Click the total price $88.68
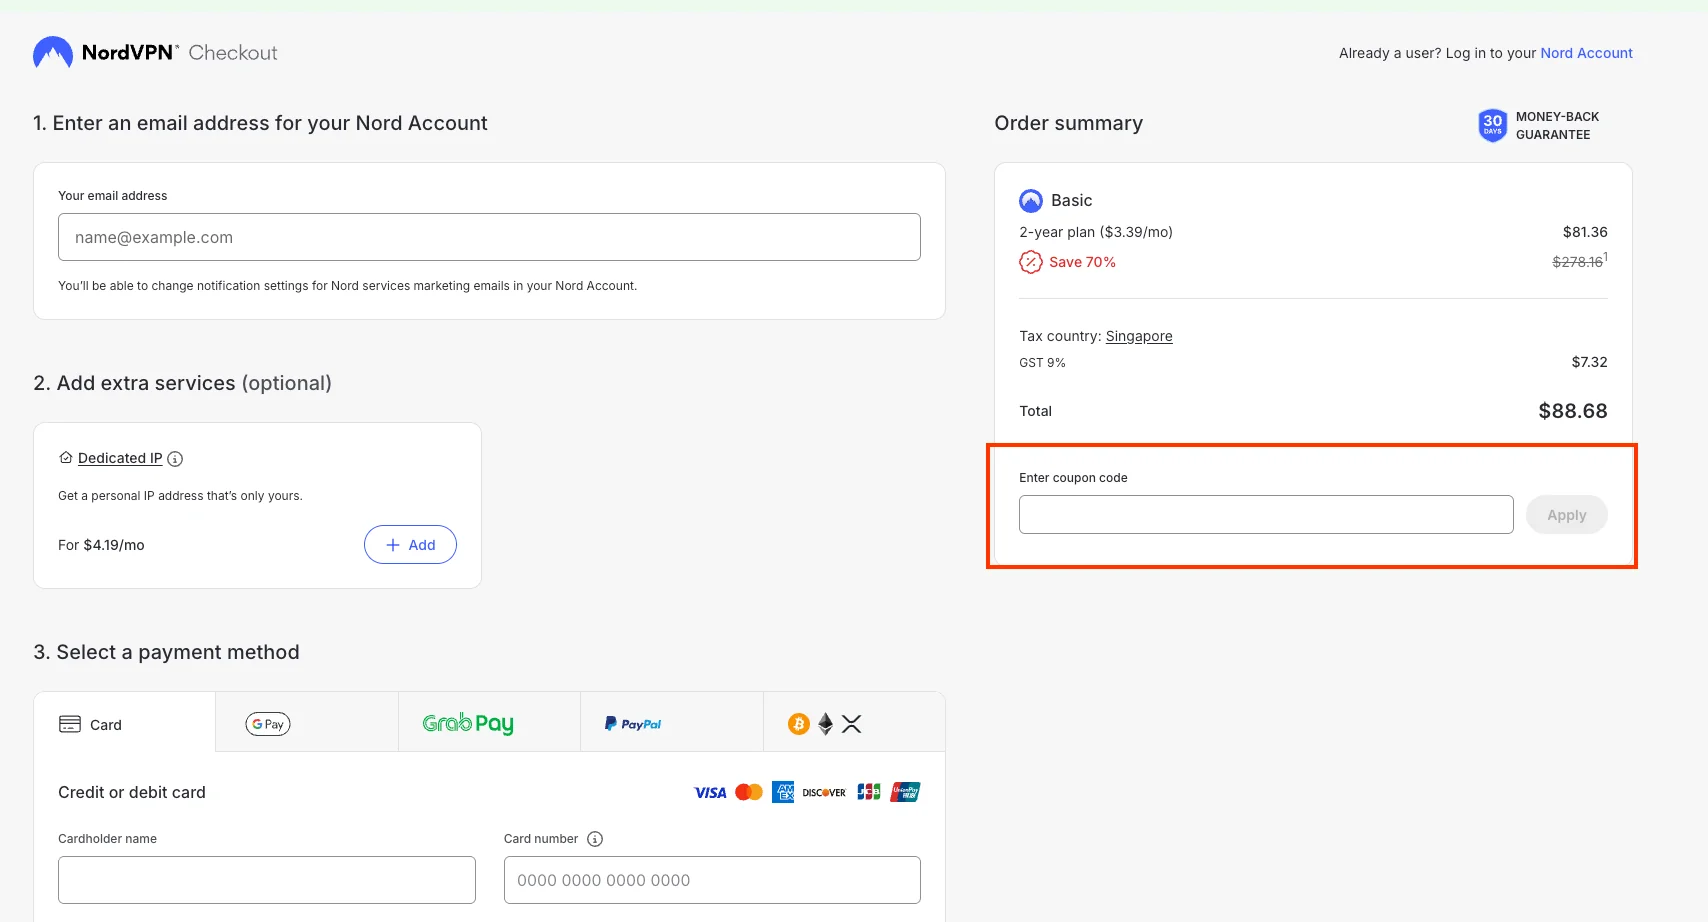The image size is (1708, 922). pos(1573,411)
